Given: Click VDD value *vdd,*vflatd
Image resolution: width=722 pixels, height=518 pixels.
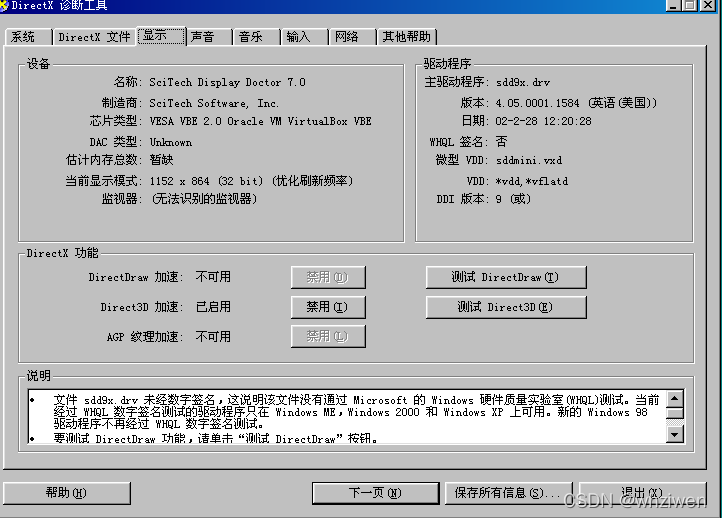Looking at the screenshot, I should [532, 181].
